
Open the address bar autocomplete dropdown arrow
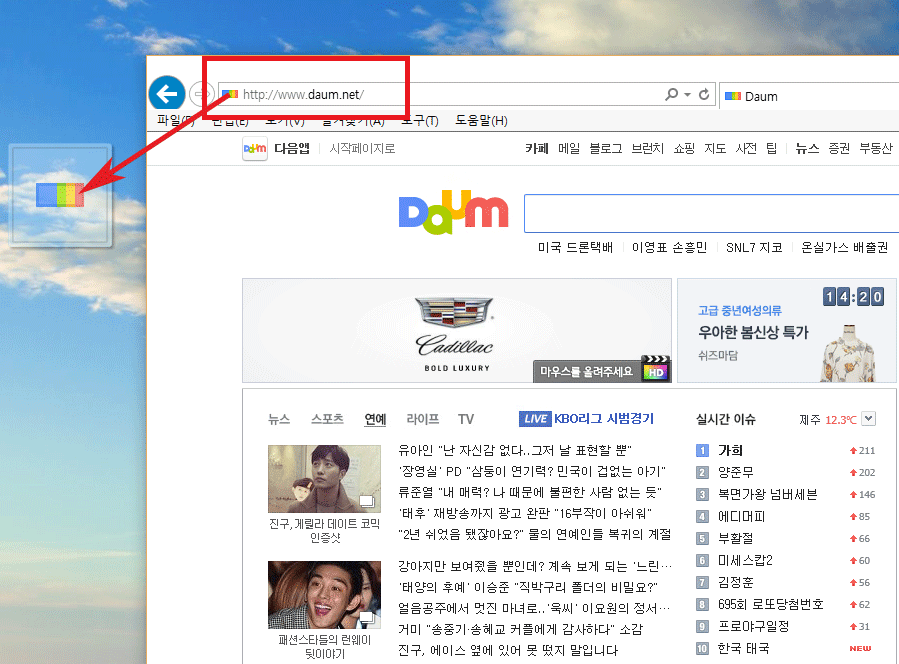[687, 95]
